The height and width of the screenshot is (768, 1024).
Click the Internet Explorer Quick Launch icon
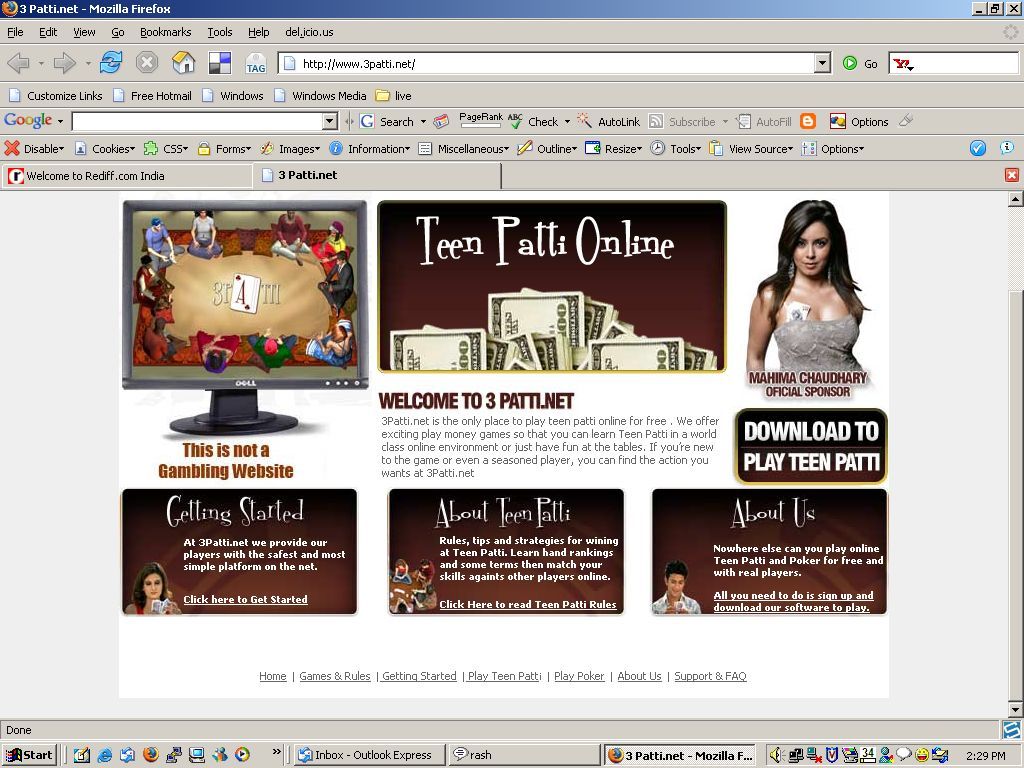pyautogui.click(x=104, y=755)
